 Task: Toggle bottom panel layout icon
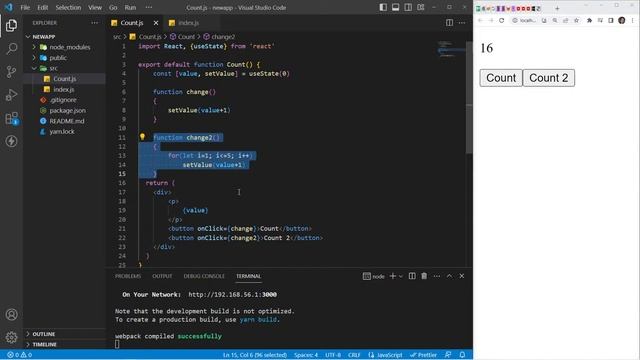click(x=396, y=7)
